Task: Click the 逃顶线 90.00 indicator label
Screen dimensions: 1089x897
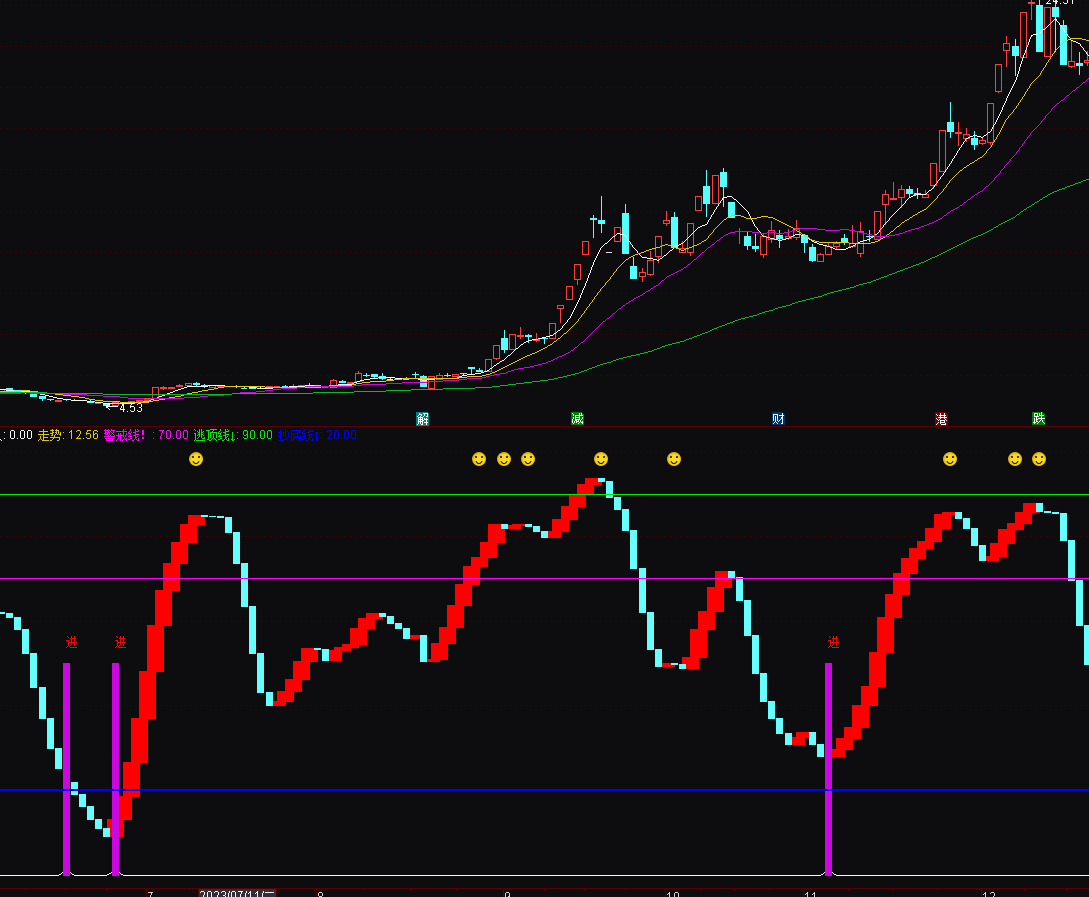Action: pos(233,435)
